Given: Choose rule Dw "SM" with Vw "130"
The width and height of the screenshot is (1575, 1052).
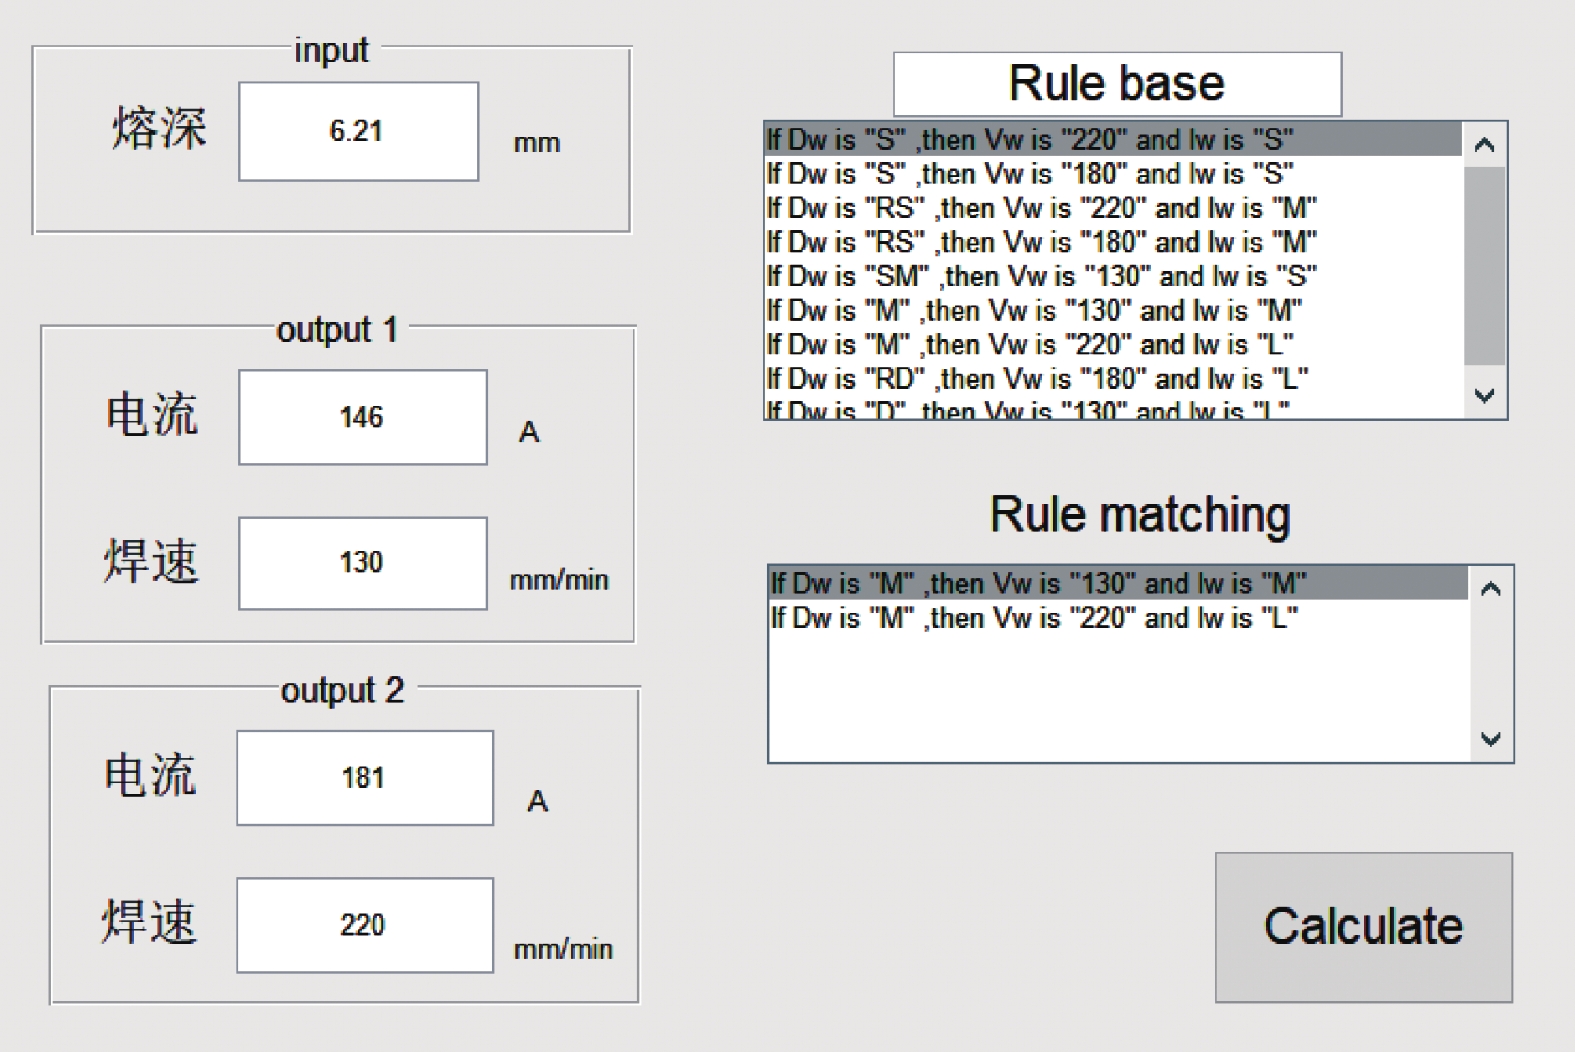Looking at the screenshot, I should pyautogui.click(x=1040, y=276).
